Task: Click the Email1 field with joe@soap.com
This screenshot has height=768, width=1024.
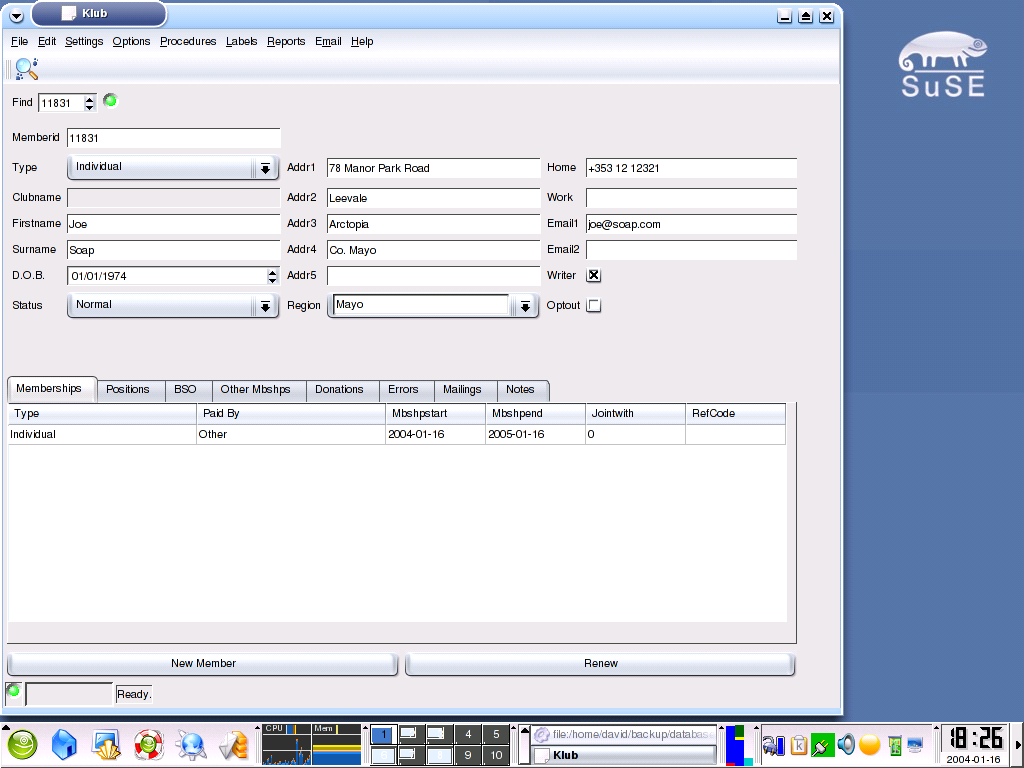Action: tap(691, 225)
